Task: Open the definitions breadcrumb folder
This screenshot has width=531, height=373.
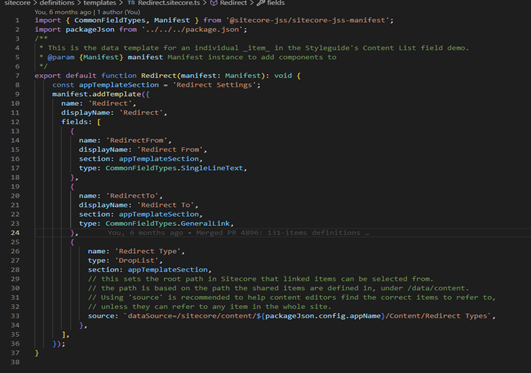Action: pos(57,3)
